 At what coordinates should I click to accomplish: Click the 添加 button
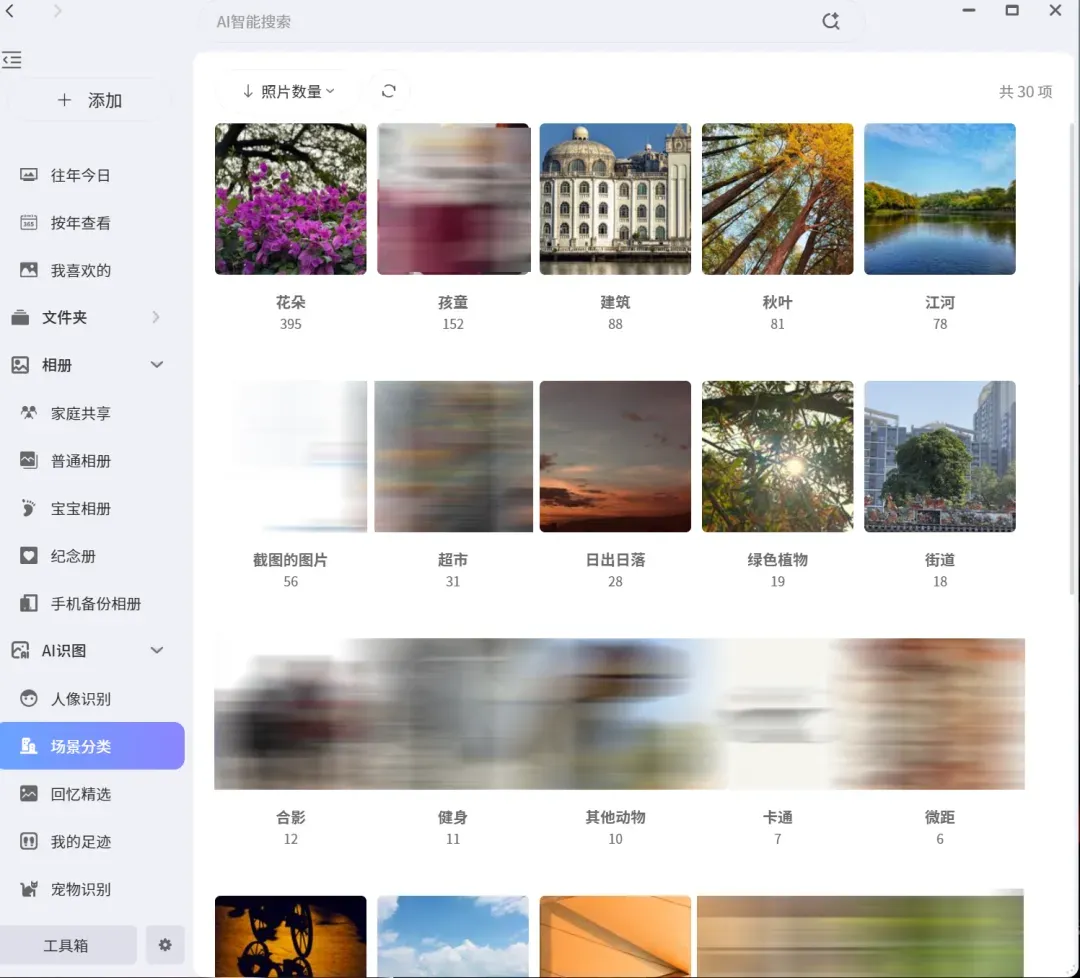click(x=89, y=100)
